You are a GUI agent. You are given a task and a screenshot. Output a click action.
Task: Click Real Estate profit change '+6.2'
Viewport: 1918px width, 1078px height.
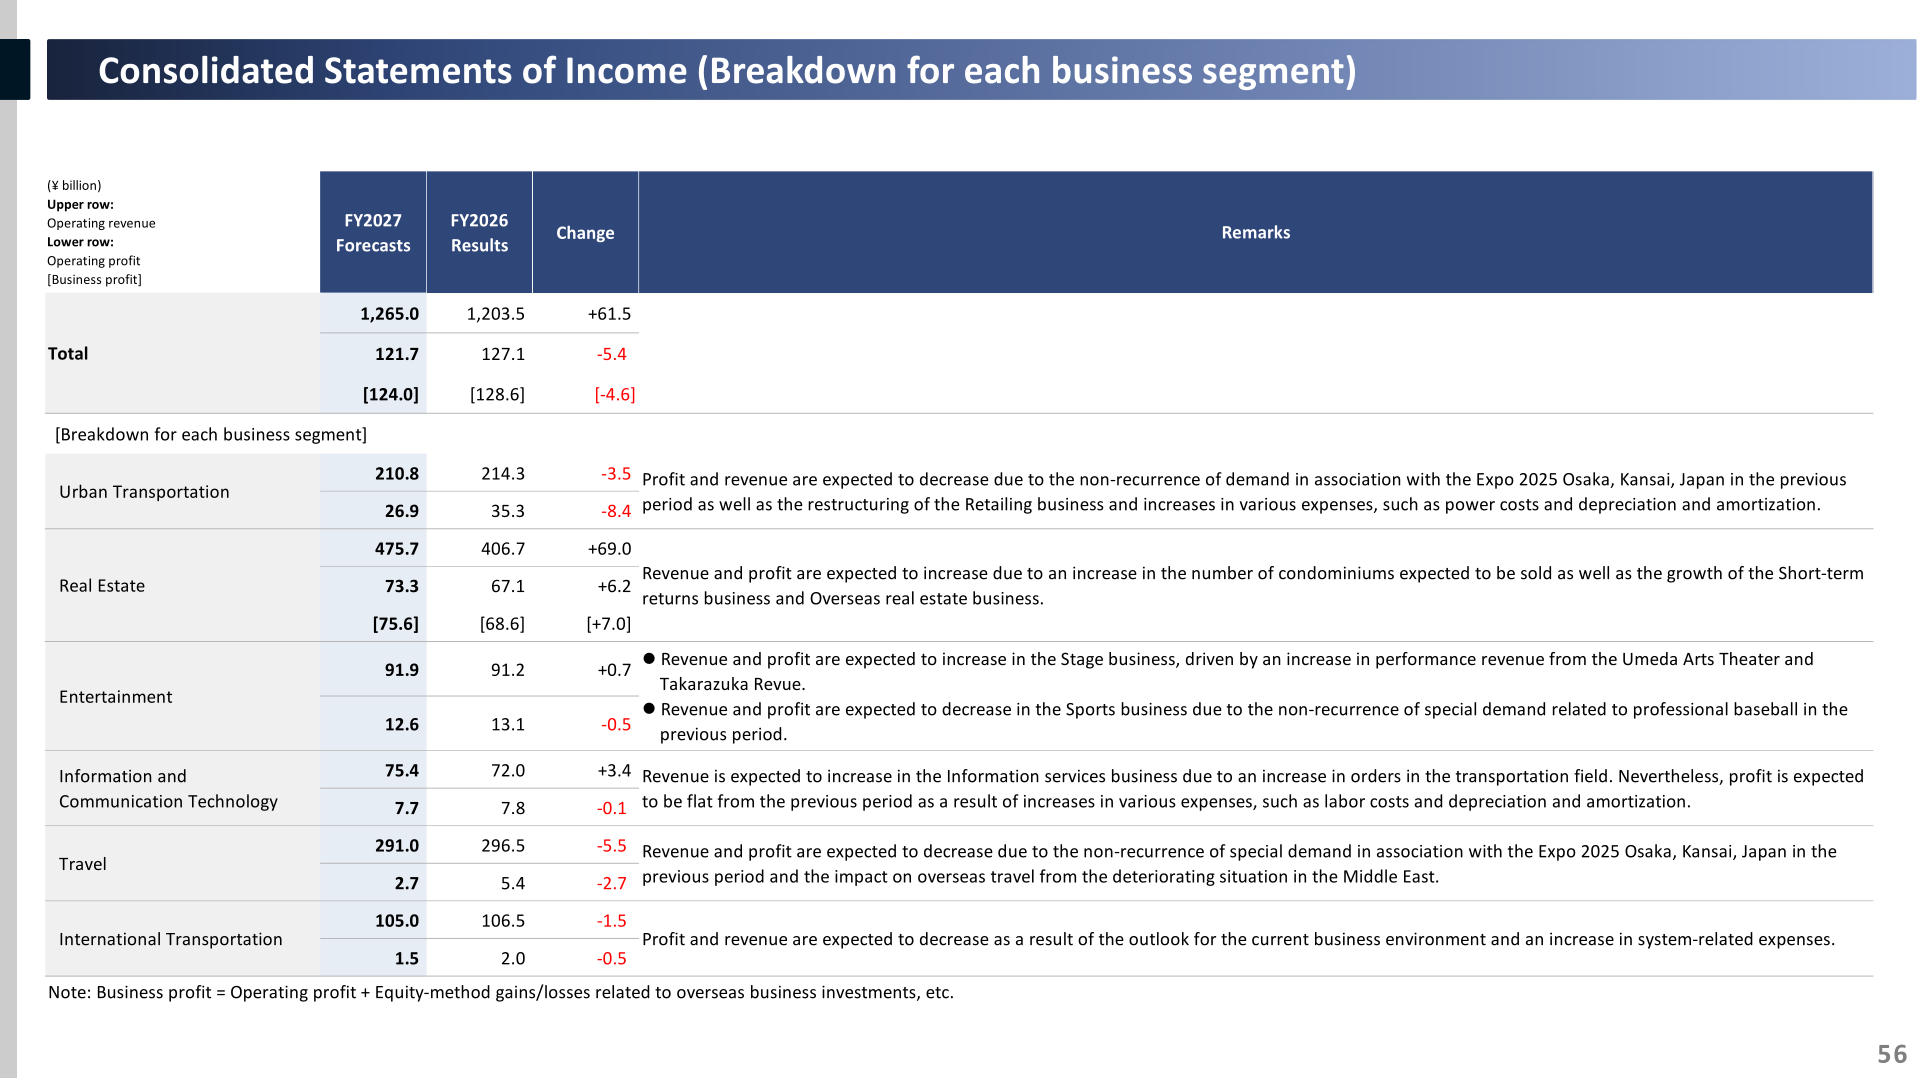pos(614,586)
